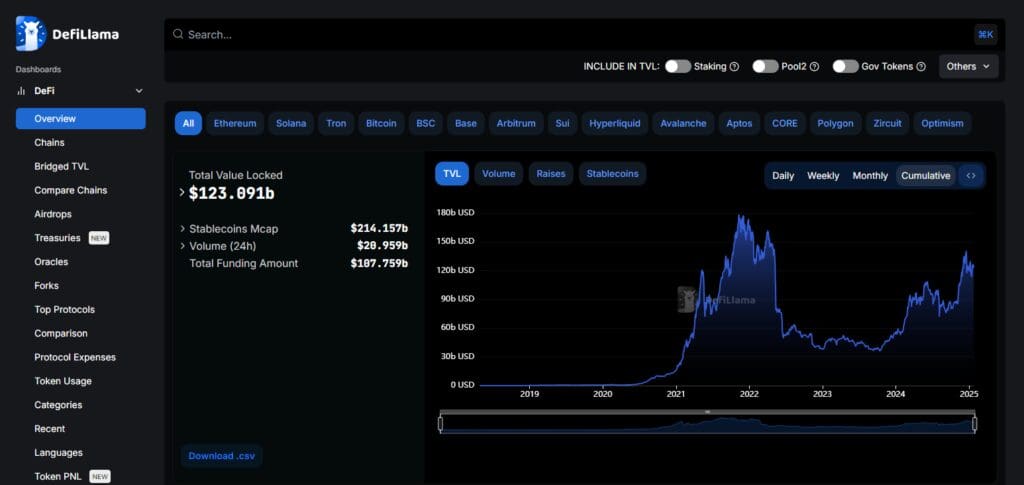Filter by Base chain
This screenshot has height=485, width=1024.
pyautogui.click(x=466, y=123)
